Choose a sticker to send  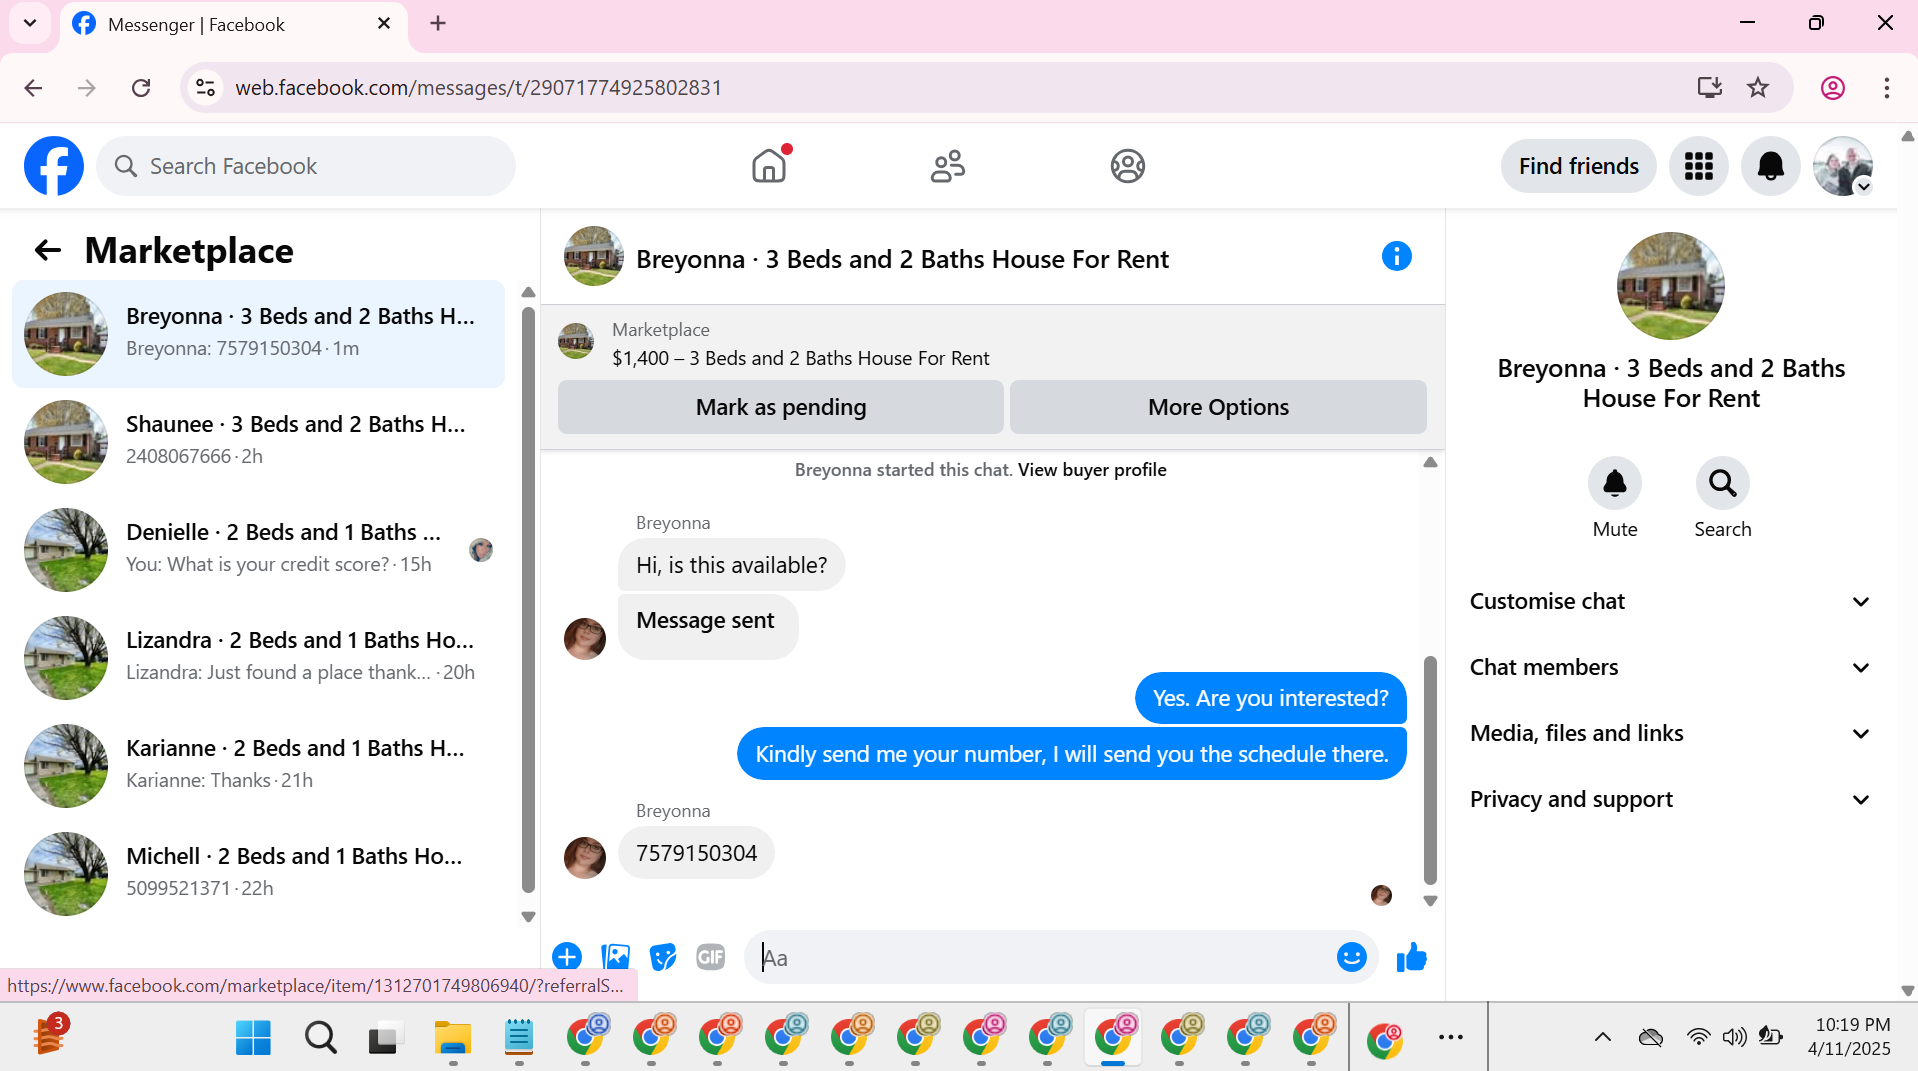point(663,957)
